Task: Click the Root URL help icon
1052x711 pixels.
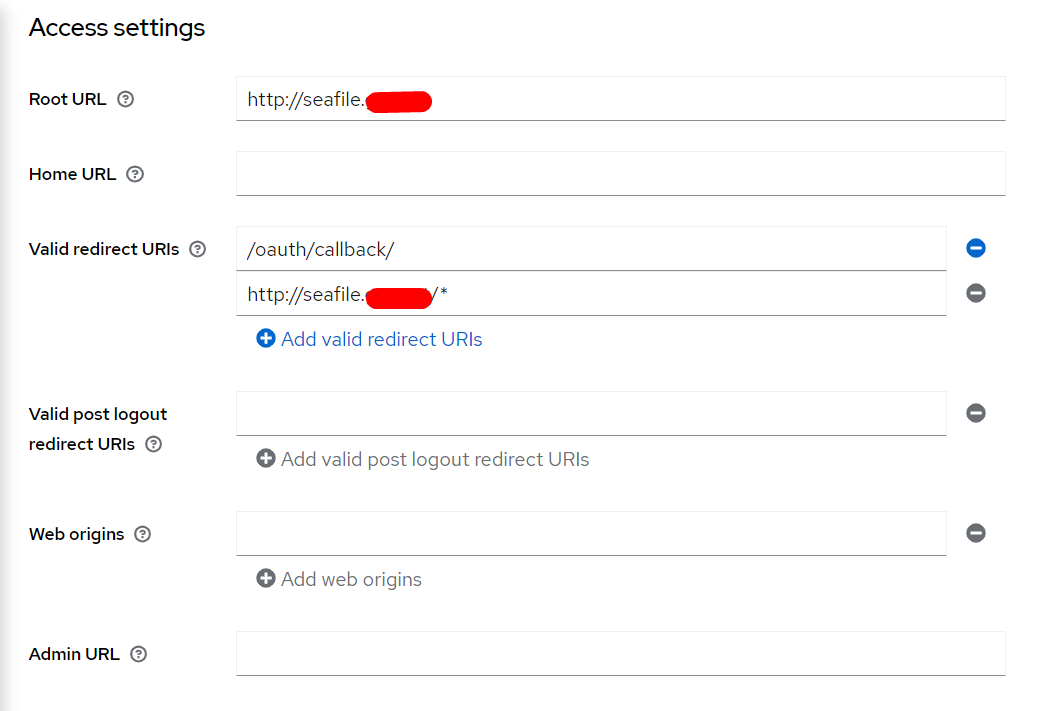Action: (x=125, y=99)
